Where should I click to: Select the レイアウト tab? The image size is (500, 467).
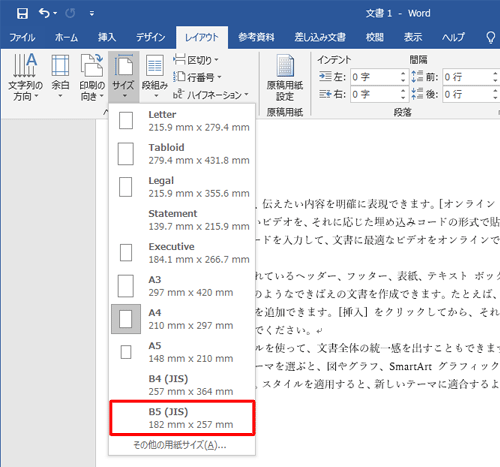[x=202, y=37]
